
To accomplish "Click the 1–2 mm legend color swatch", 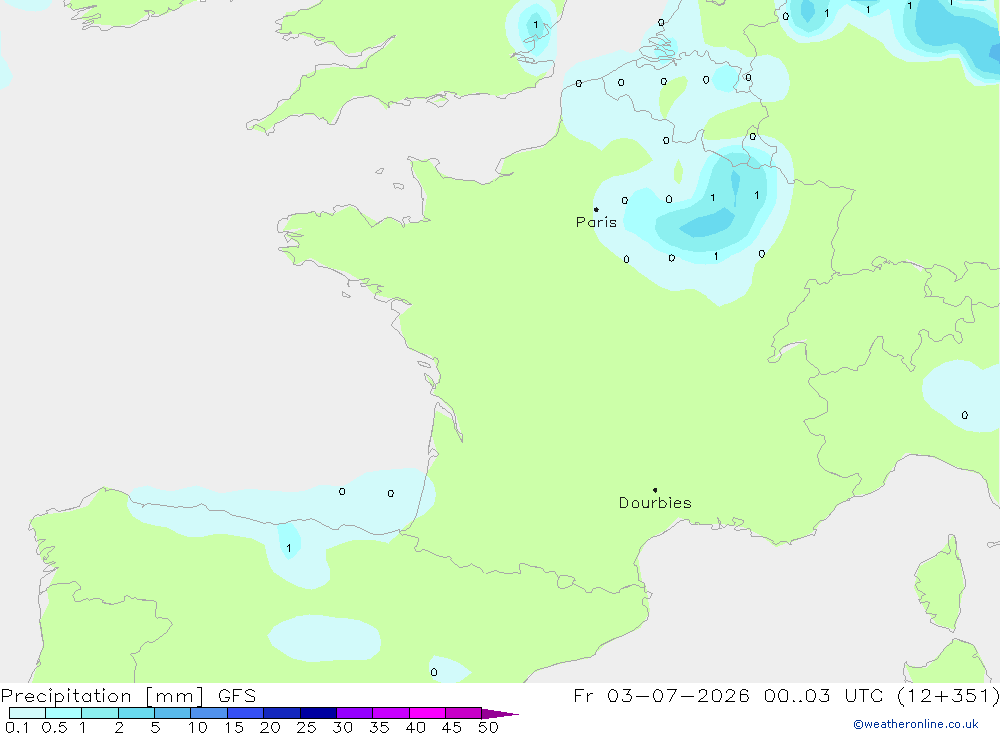I will coord(99,713).
